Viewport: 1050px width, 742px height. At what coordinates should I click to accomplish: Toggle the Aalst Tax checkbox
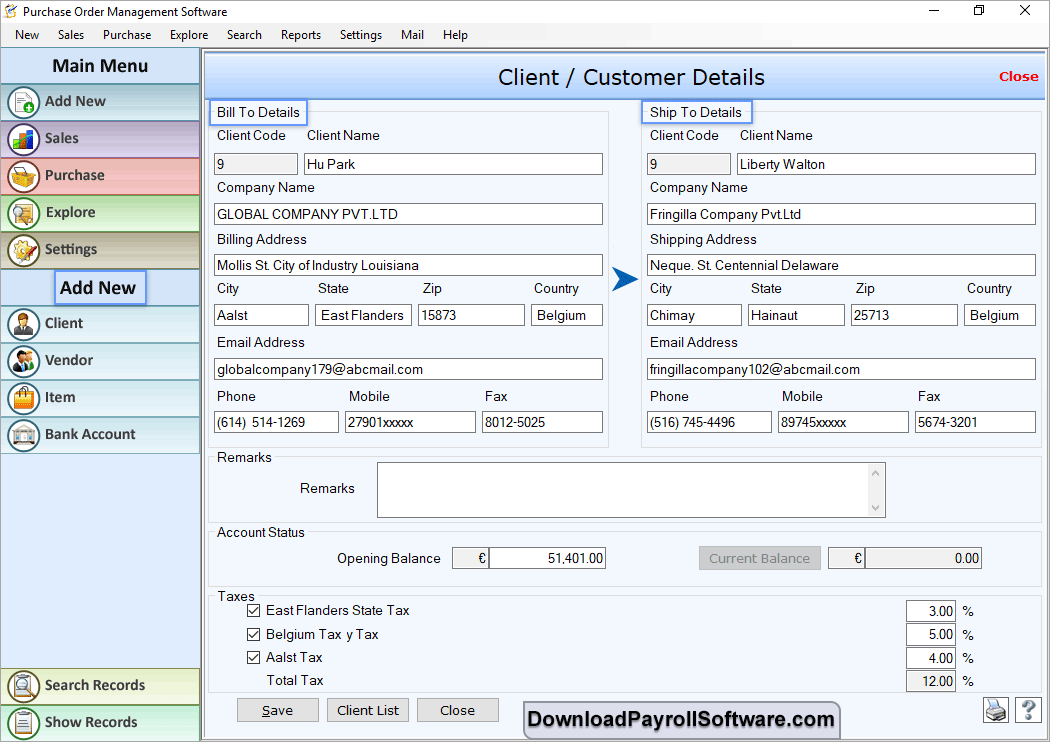[253, 657]
